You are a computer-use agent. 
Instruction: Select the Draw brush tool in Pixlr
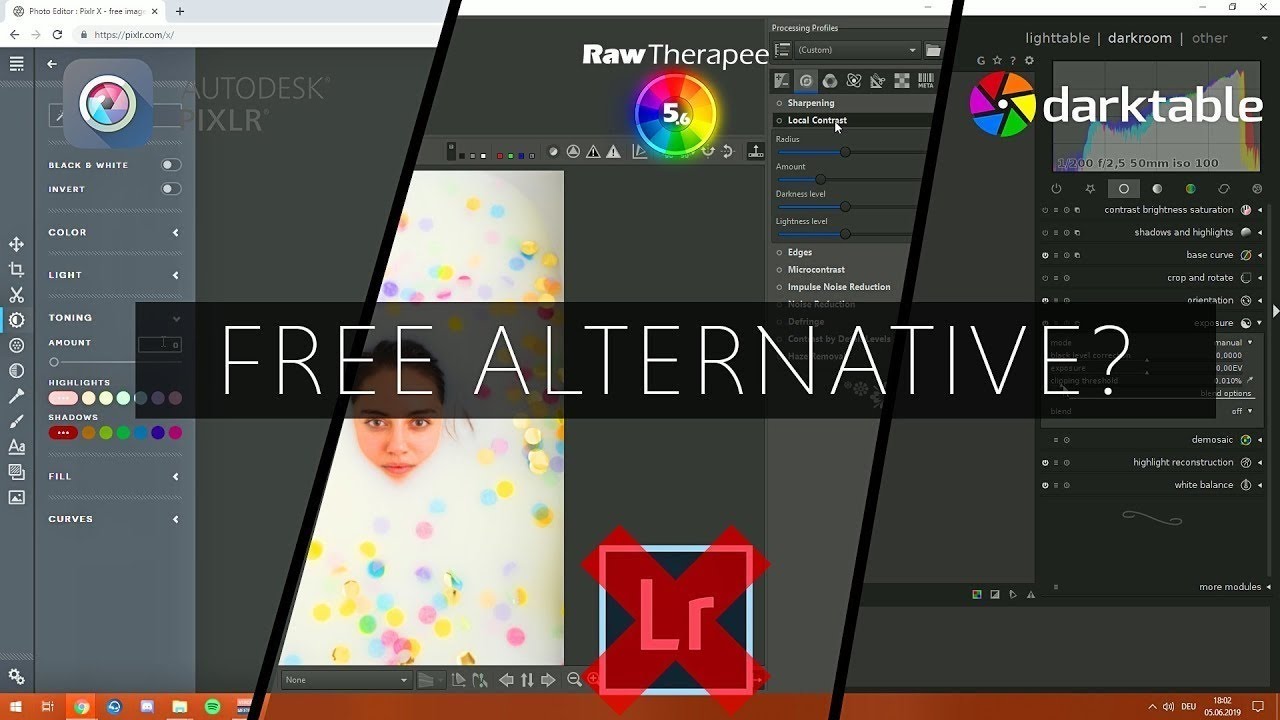click(16, 422)
